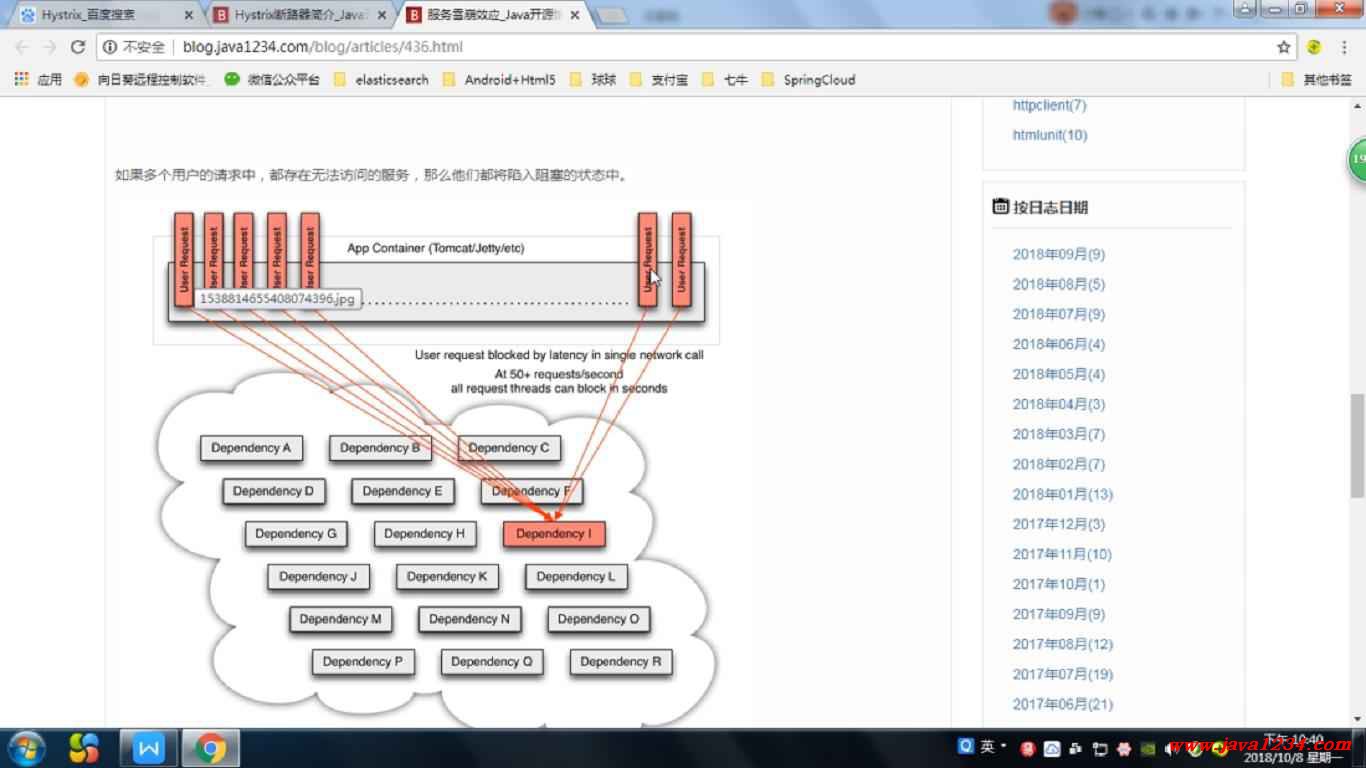The image size is (1366, 768).
Task: Expand the SpringCloud bookmark folder
Action: click(809, 80)
